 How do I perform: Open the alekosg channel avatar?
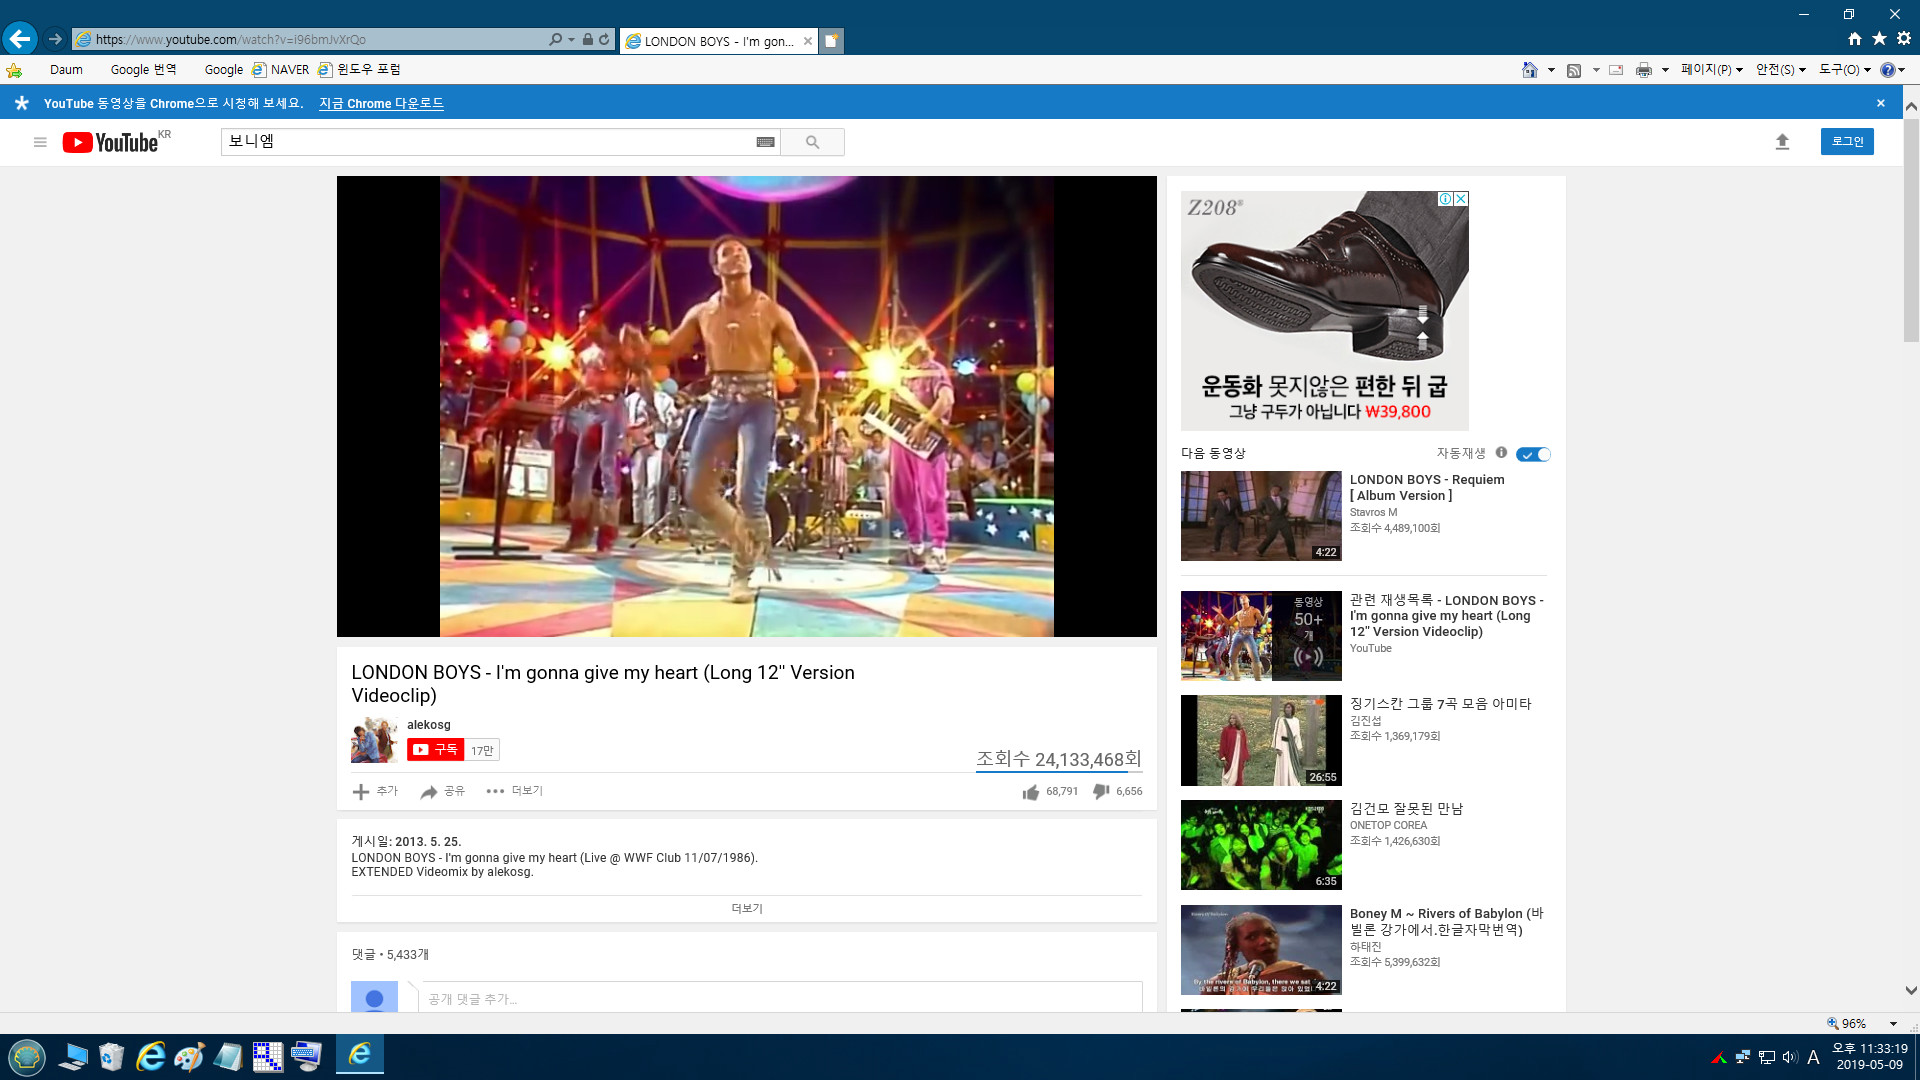pos(374,740)
